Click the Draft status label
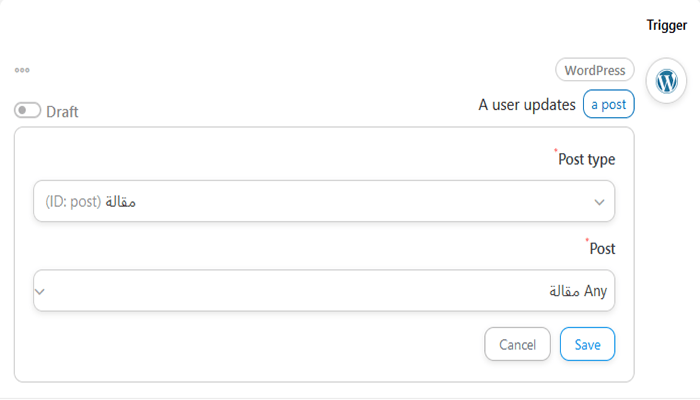This screenshot has height=400, width=700. [62, 112]
